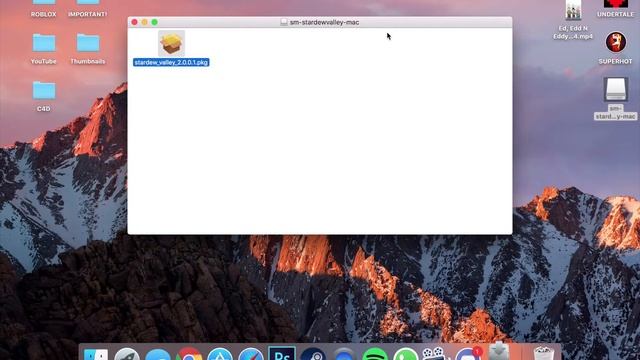Zoom the sm-stardewvalley-mac window with green button
Screen dimensions: 640x360
click(x=155, y=22)
